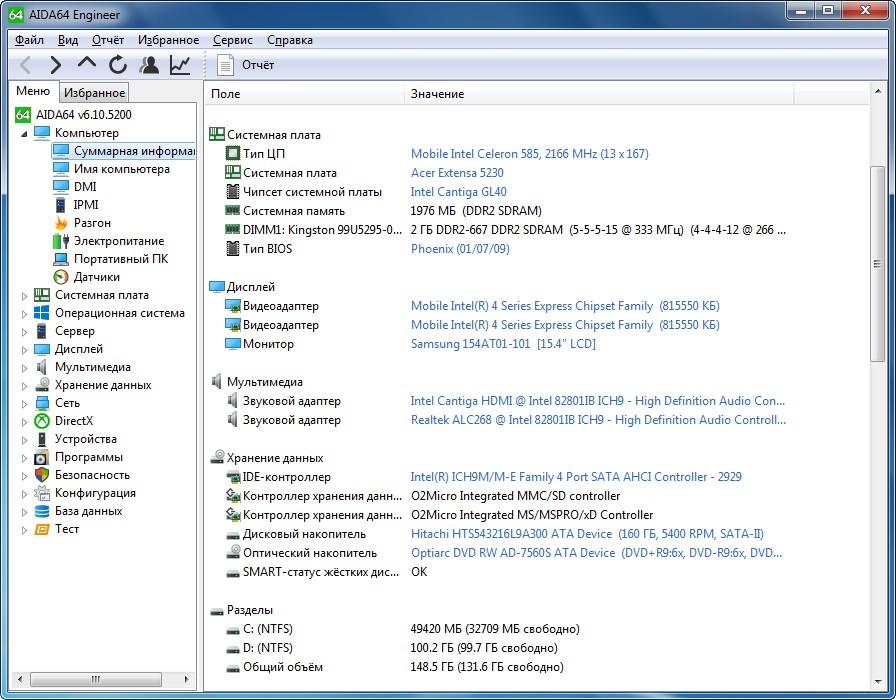Open the Отчёт menu in the menu bar
This screenshot has width=896, height=700.
(107, 40)
